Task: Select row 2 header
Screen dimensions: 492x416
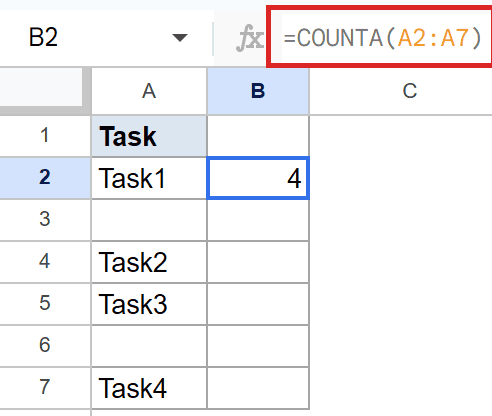Action: point(45,178)
